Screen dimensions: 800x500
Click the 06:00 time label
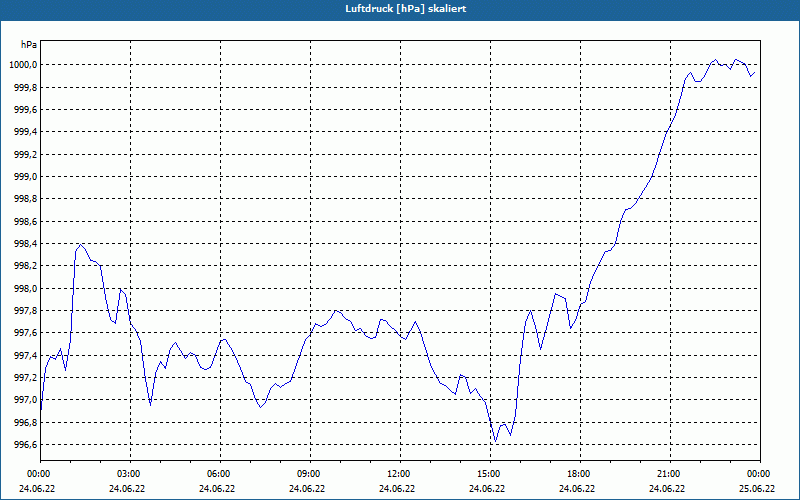[x=218, y=474]
